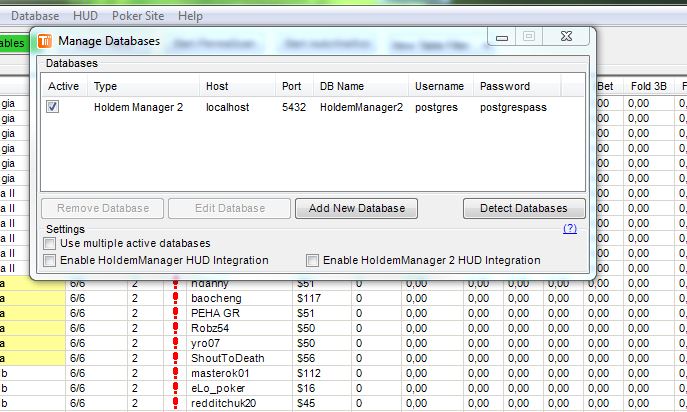This screenshot has height=412, width=687.
Task: Open the Poker Site menu
Action: click(x=138, y=16)
